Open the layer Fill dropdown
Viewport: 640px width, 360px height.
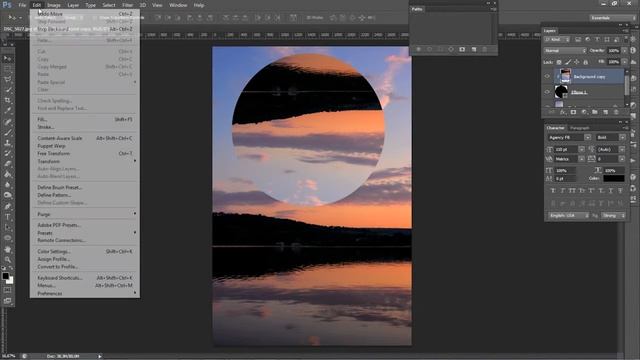coord(624,62)
